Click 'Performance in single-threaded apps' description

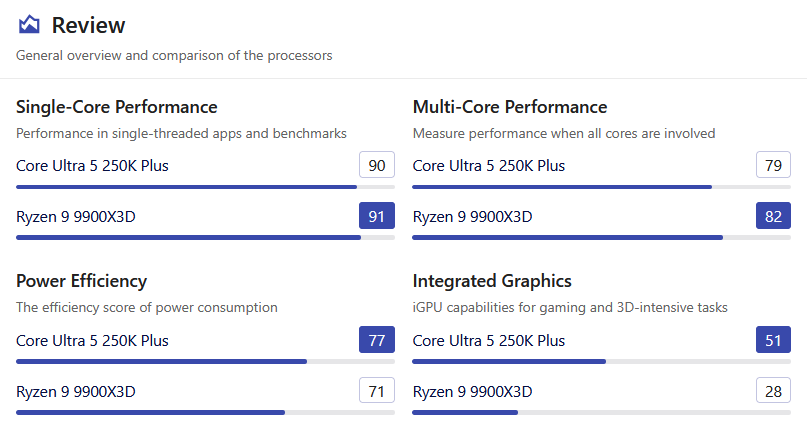[181, 134]
